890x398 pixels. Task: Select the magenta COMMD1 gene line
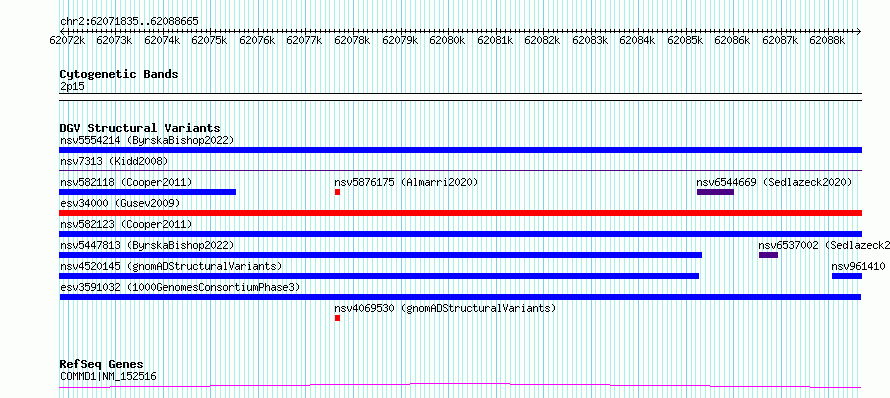click(460, 386)
